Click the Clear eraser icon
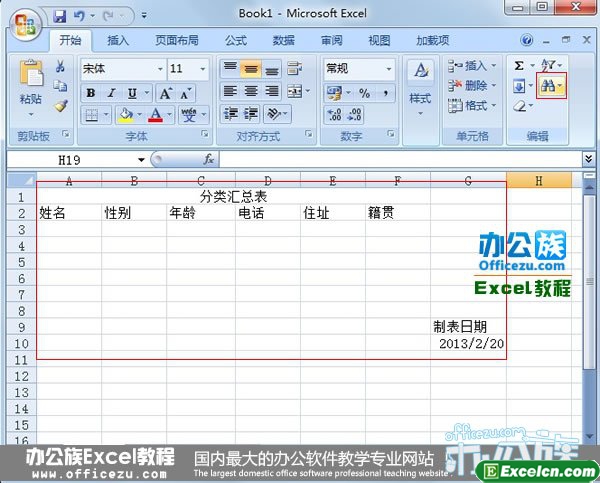 [519, 106]
